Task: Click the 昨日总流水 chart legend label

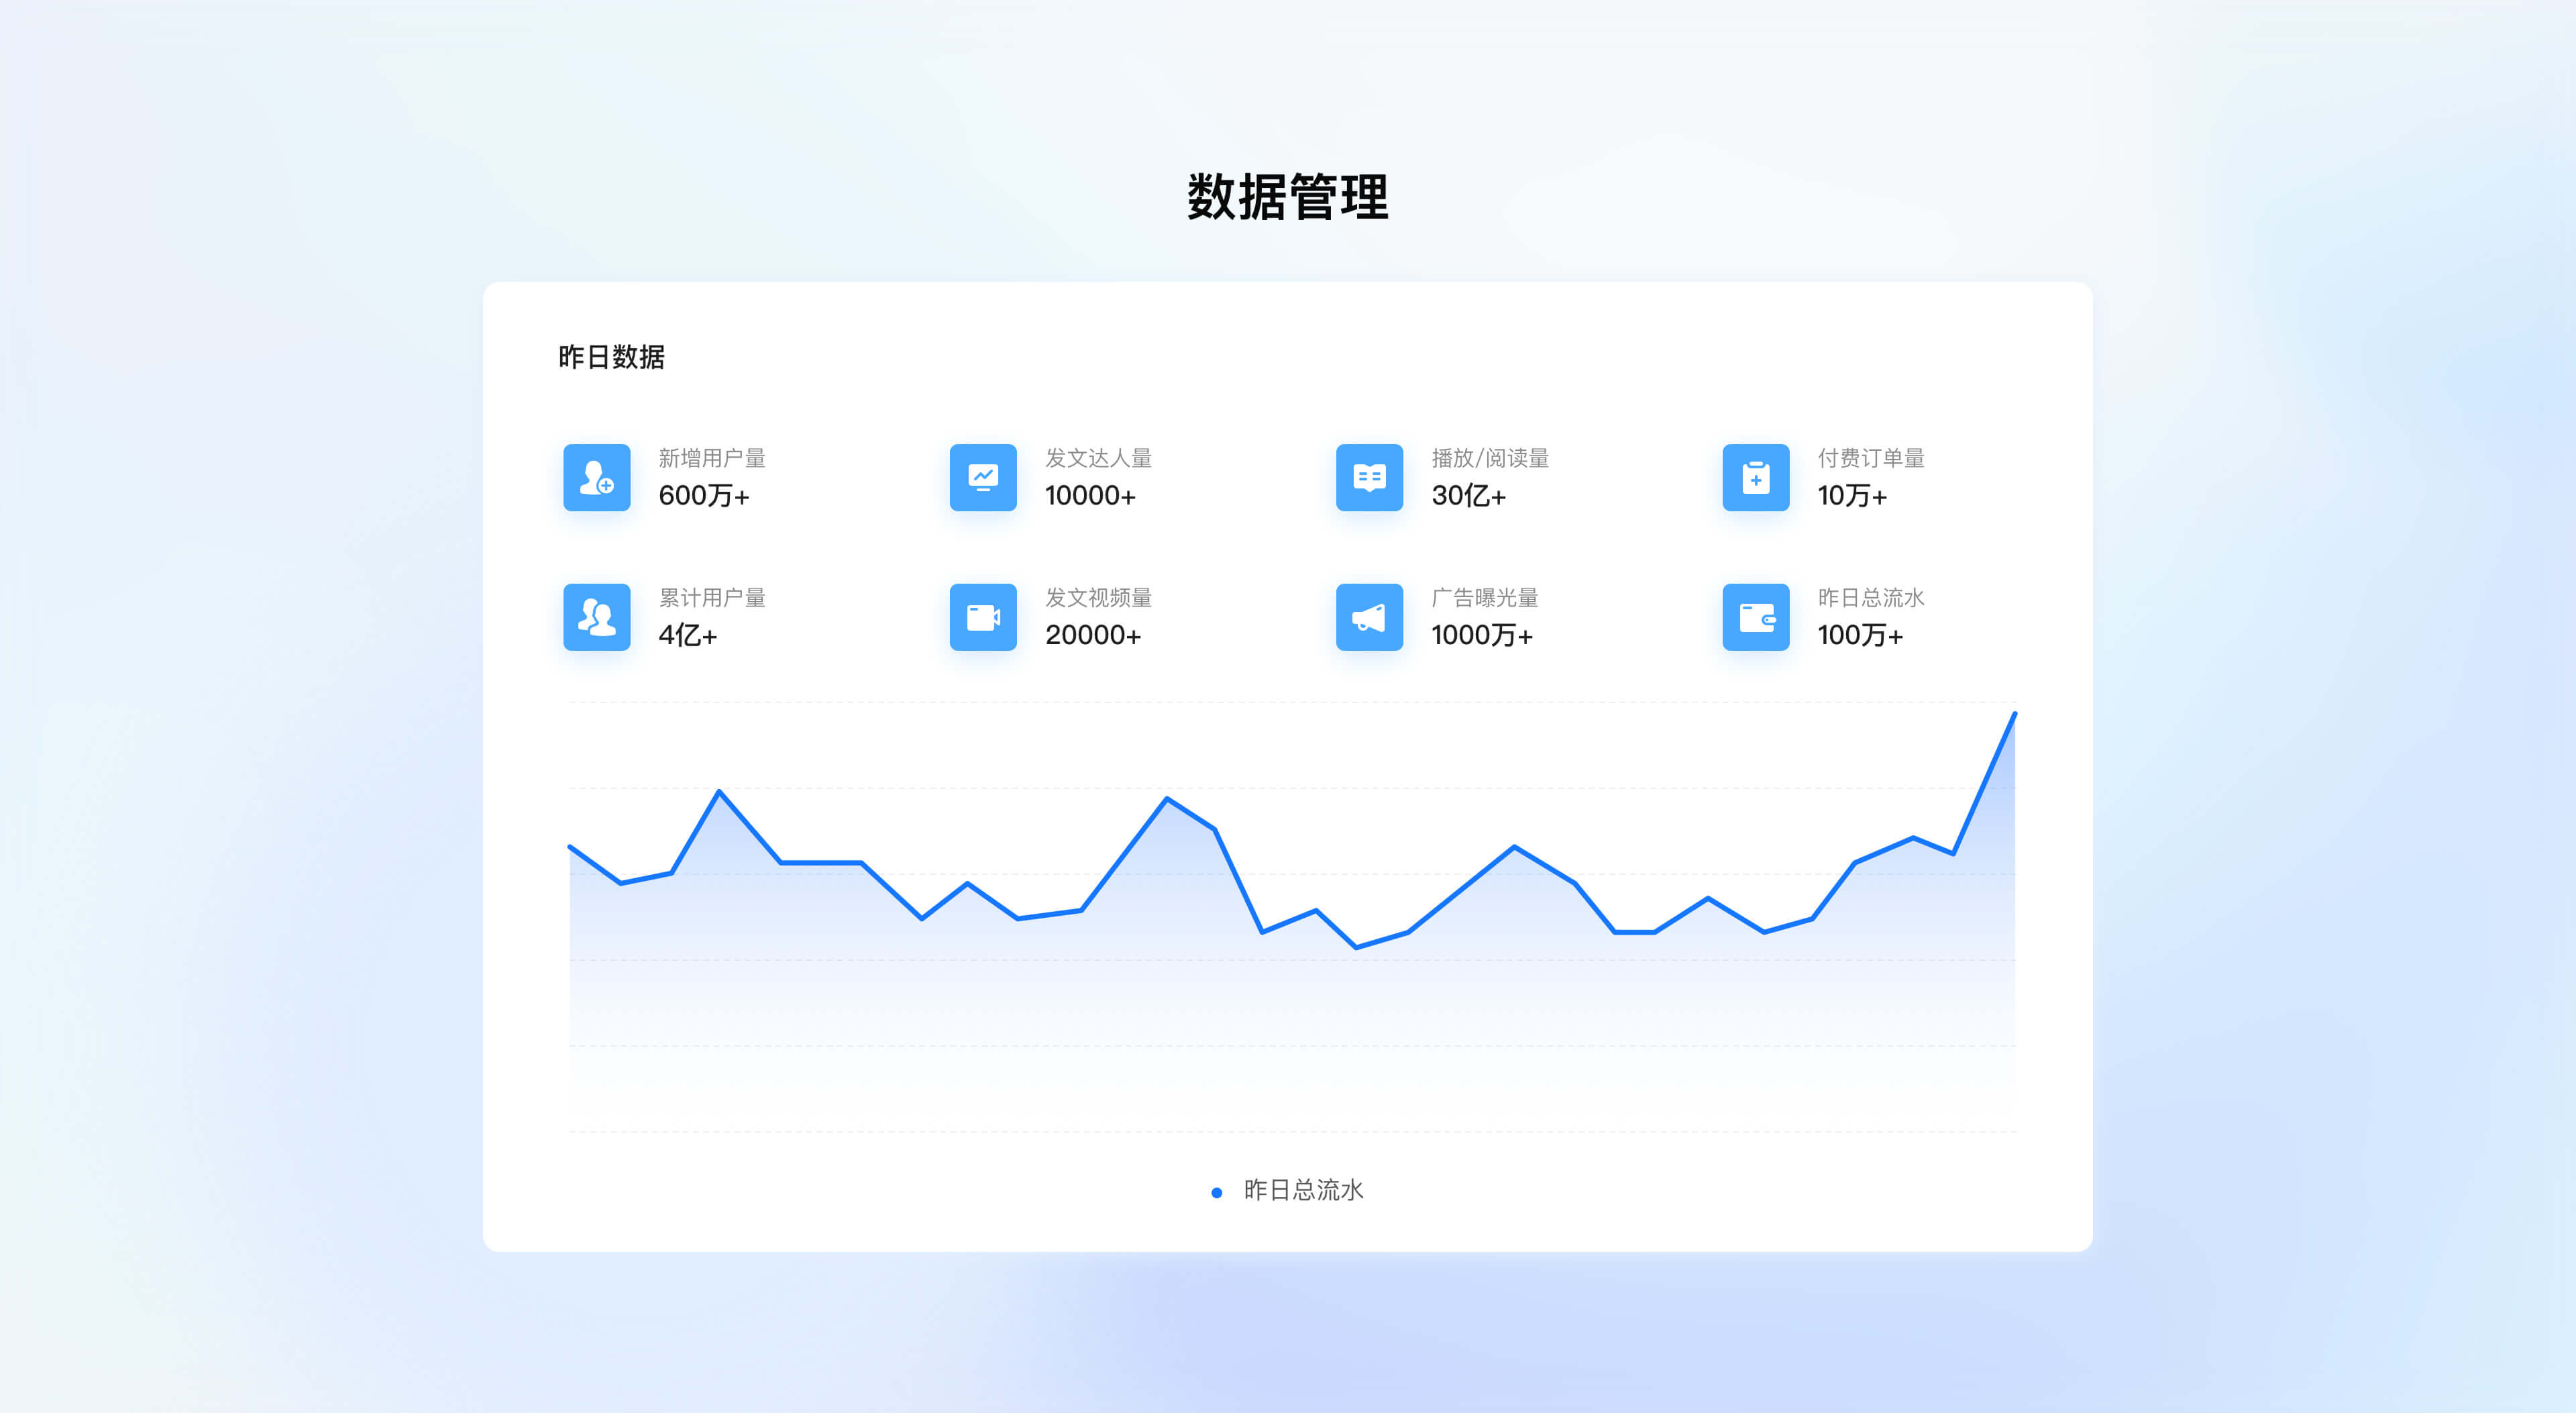Action: 1303,1190
